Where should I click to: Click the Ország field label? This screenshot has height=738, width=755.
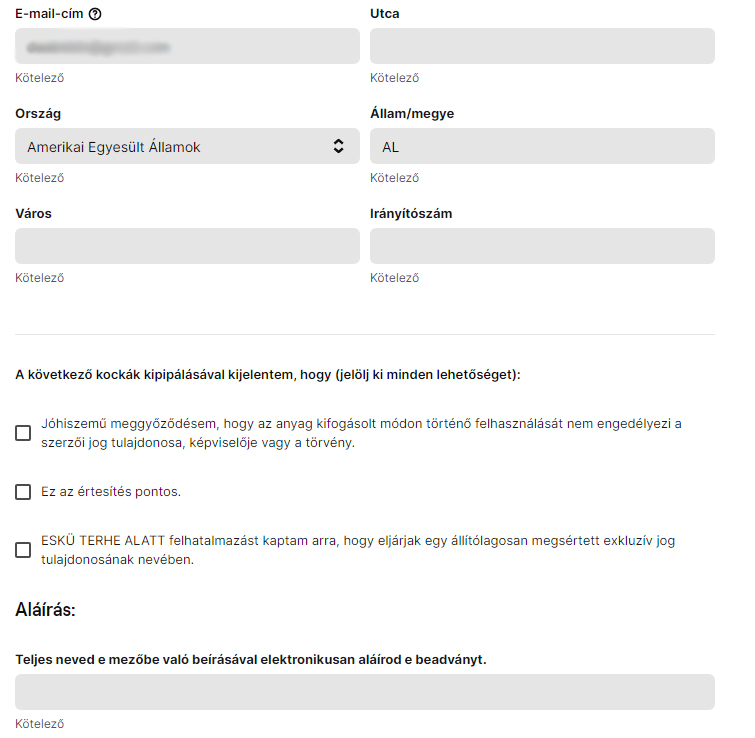38,114
